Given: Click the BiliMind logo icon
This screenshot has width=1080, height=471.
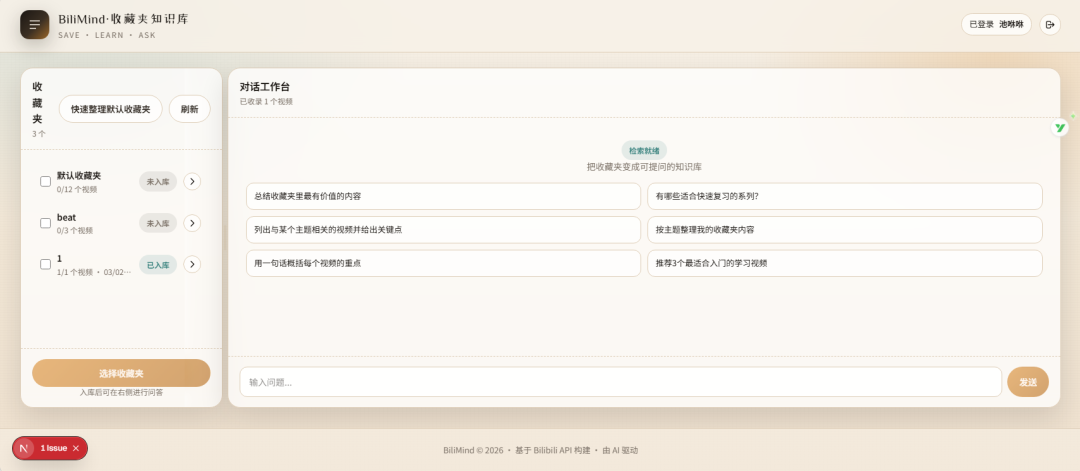Looking at the screenshot, I should [34, 25].
